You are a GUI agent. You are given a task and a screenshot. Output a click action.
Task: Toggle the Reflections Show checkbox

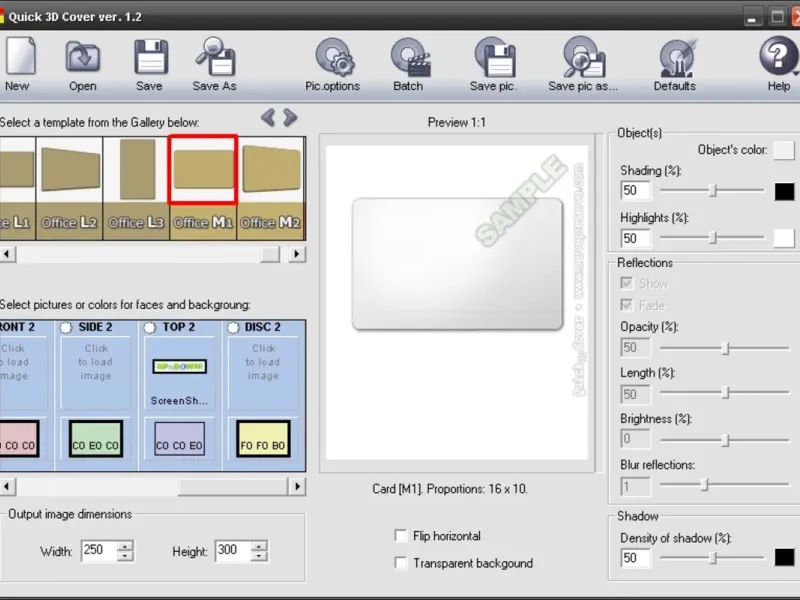tap(627, 283)
